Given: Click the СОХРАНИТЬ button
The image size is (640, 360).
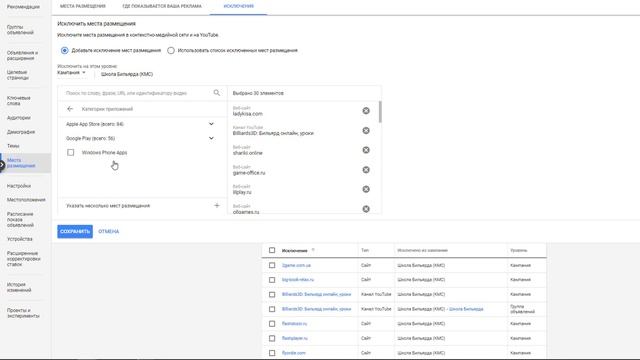Looking at the screenshot, I should (75, 231).
